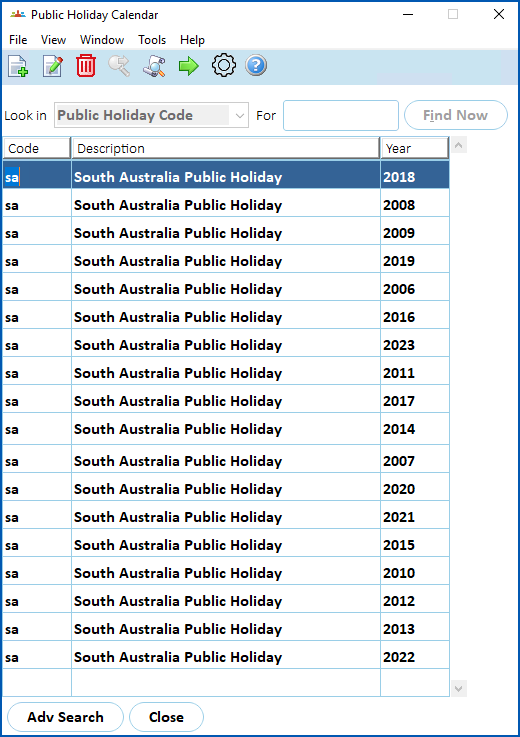Select the row with year 2009

226,231
